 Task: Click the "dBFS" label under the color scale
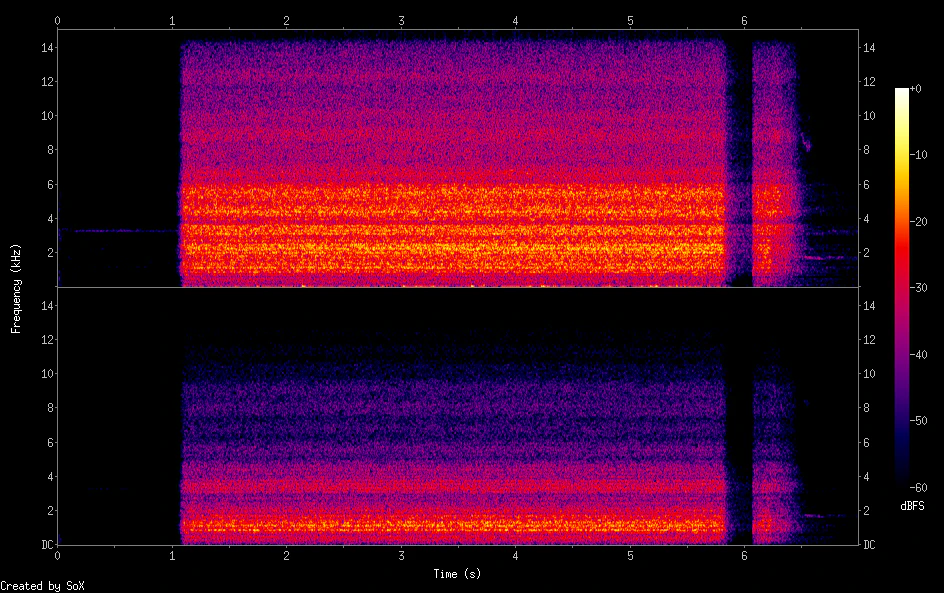point(912,506)
